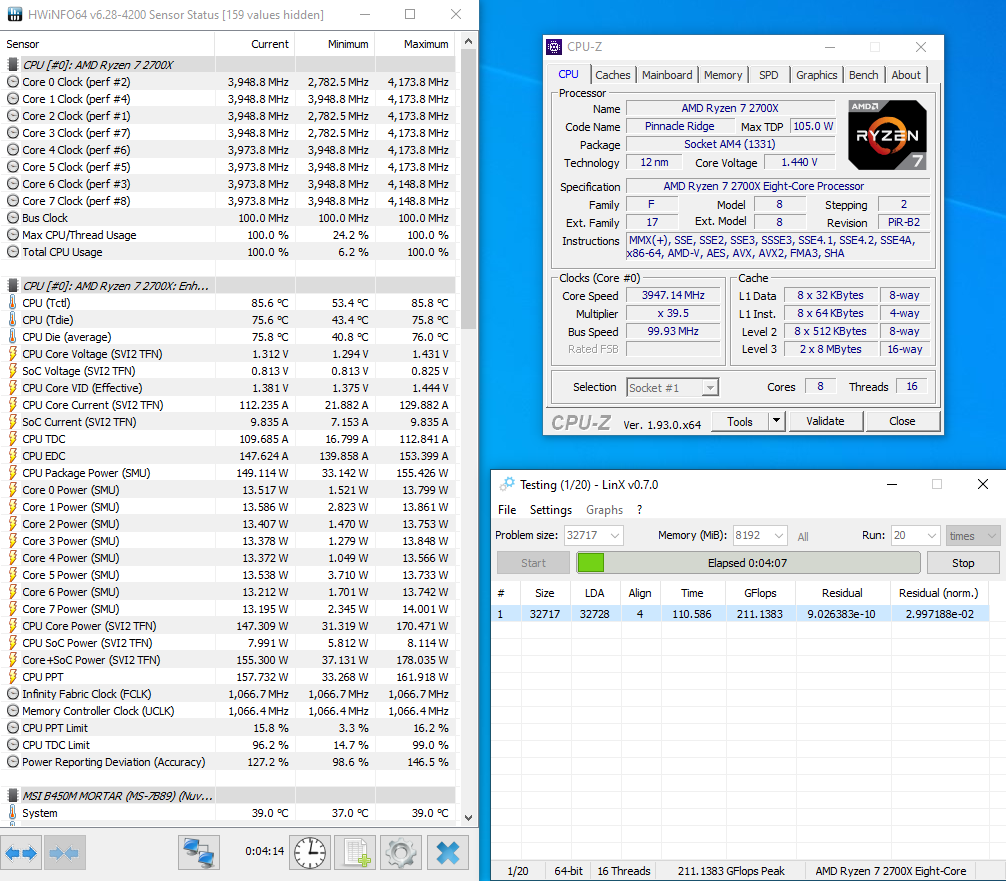Click the CPU TDC lightning icon

tap(12, 439)
